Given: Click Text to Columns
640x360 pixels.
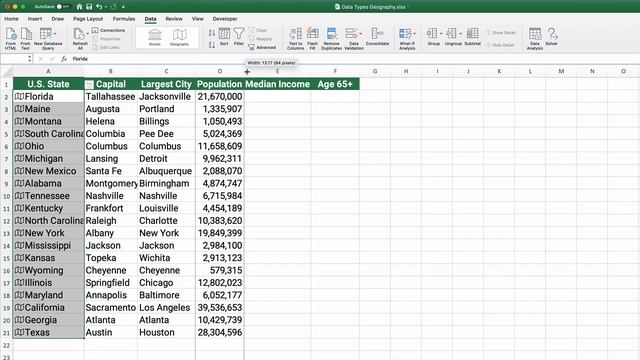Looking at the screenshot, I should pos(295,38).
